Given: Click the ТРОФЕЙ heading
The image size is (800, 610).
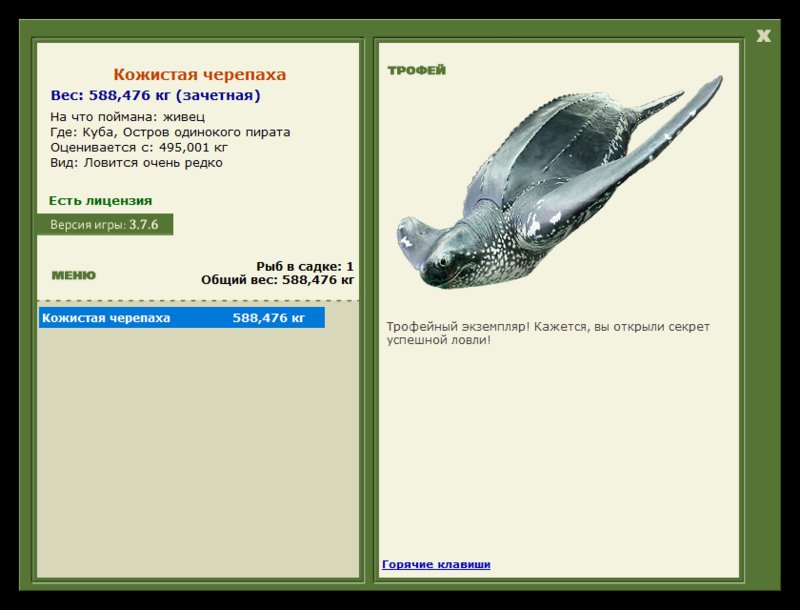Looking at the screenshot, I should point(416,70).
